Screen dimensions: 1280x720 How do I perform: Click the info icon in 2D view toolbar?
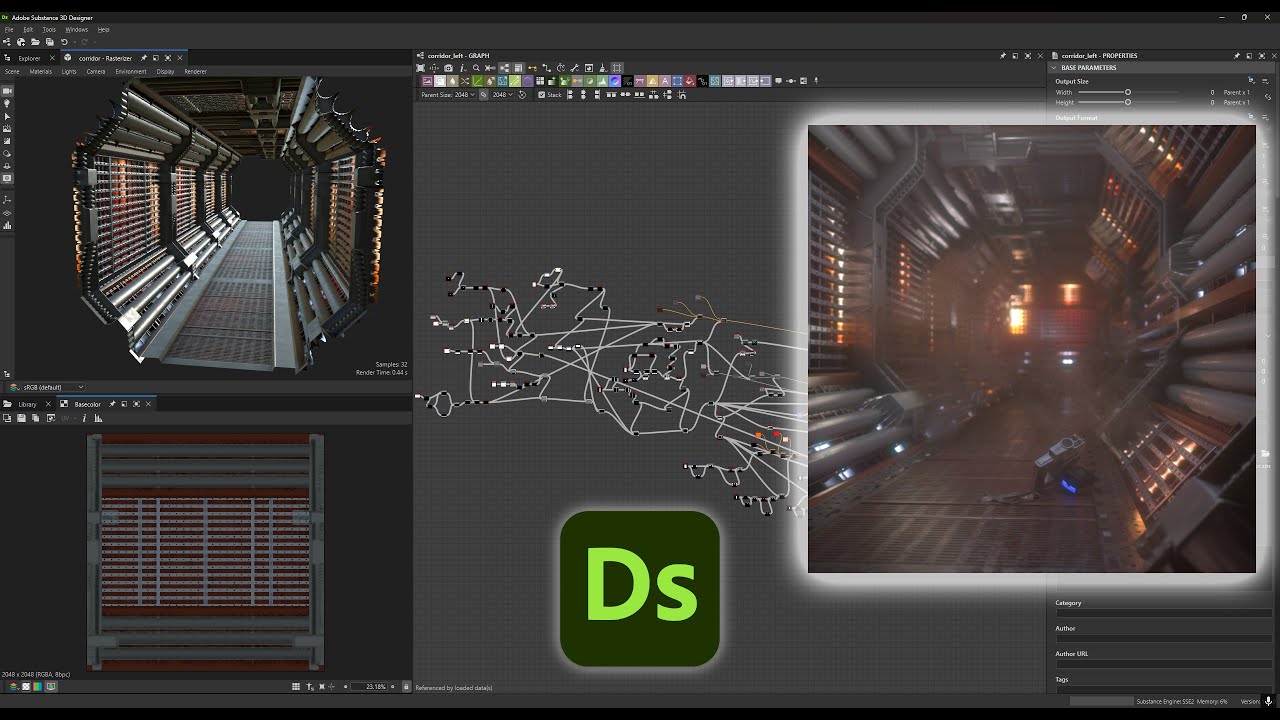pyautogui.click(x=84, y=418)
